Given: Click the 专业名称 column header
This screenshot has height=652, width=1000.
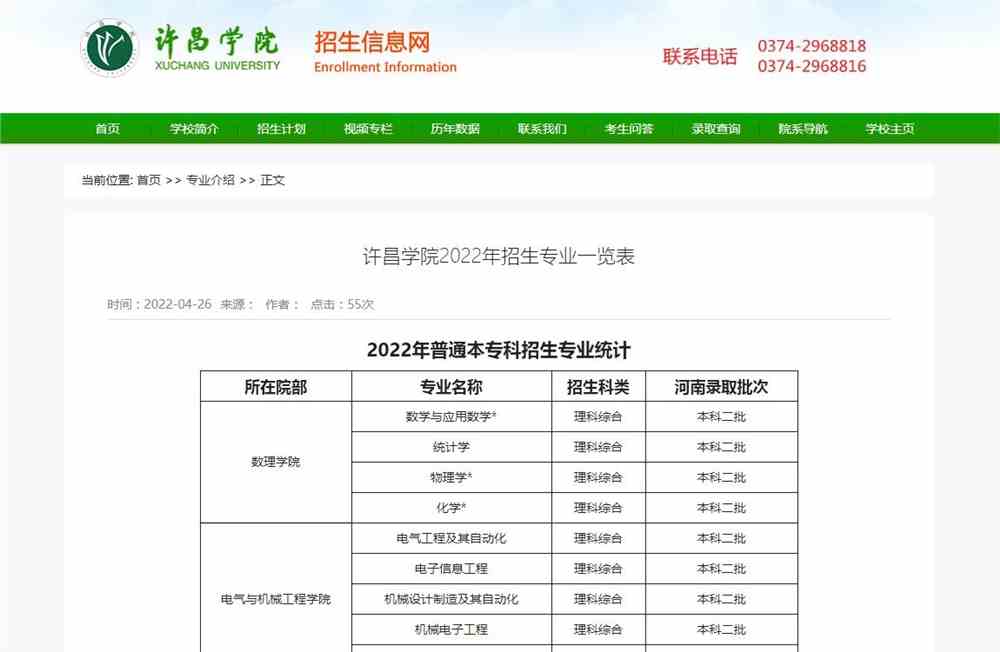Looking at the screenshot, I should (x=451, y=387).
